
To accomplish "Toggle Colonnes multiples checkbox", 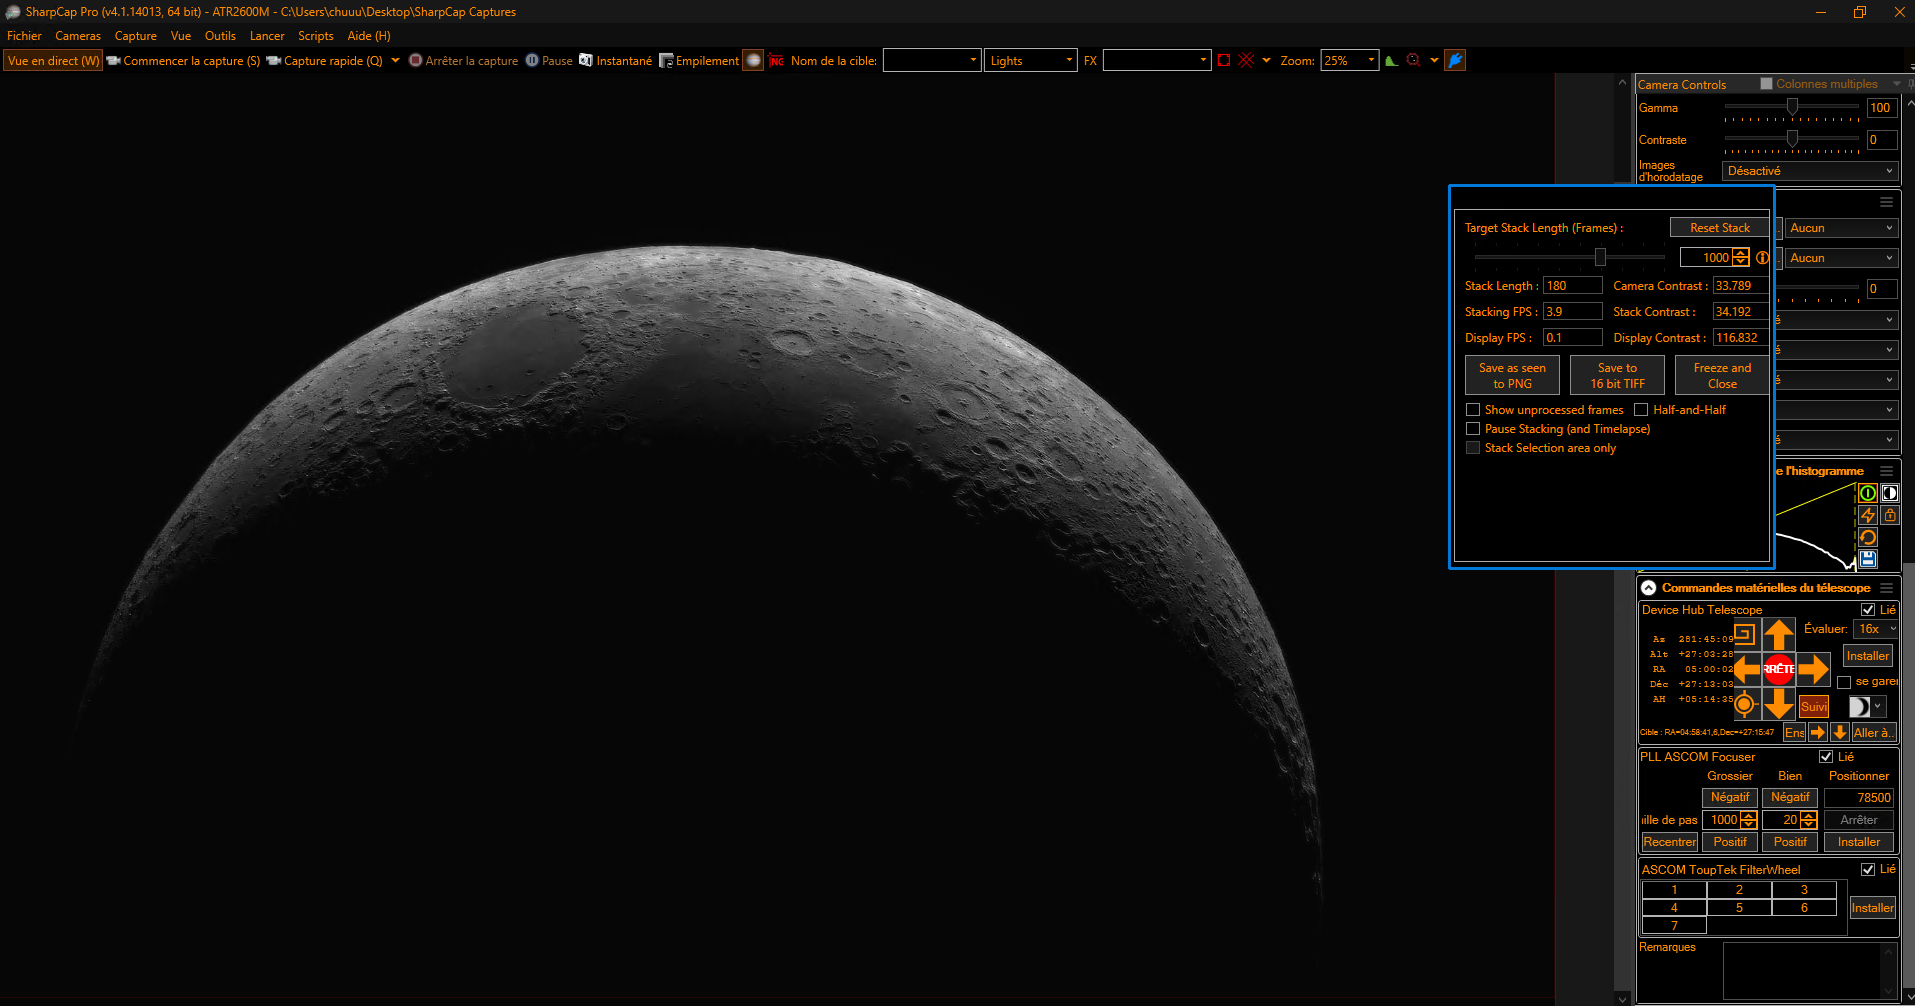I will [1766, 84].
